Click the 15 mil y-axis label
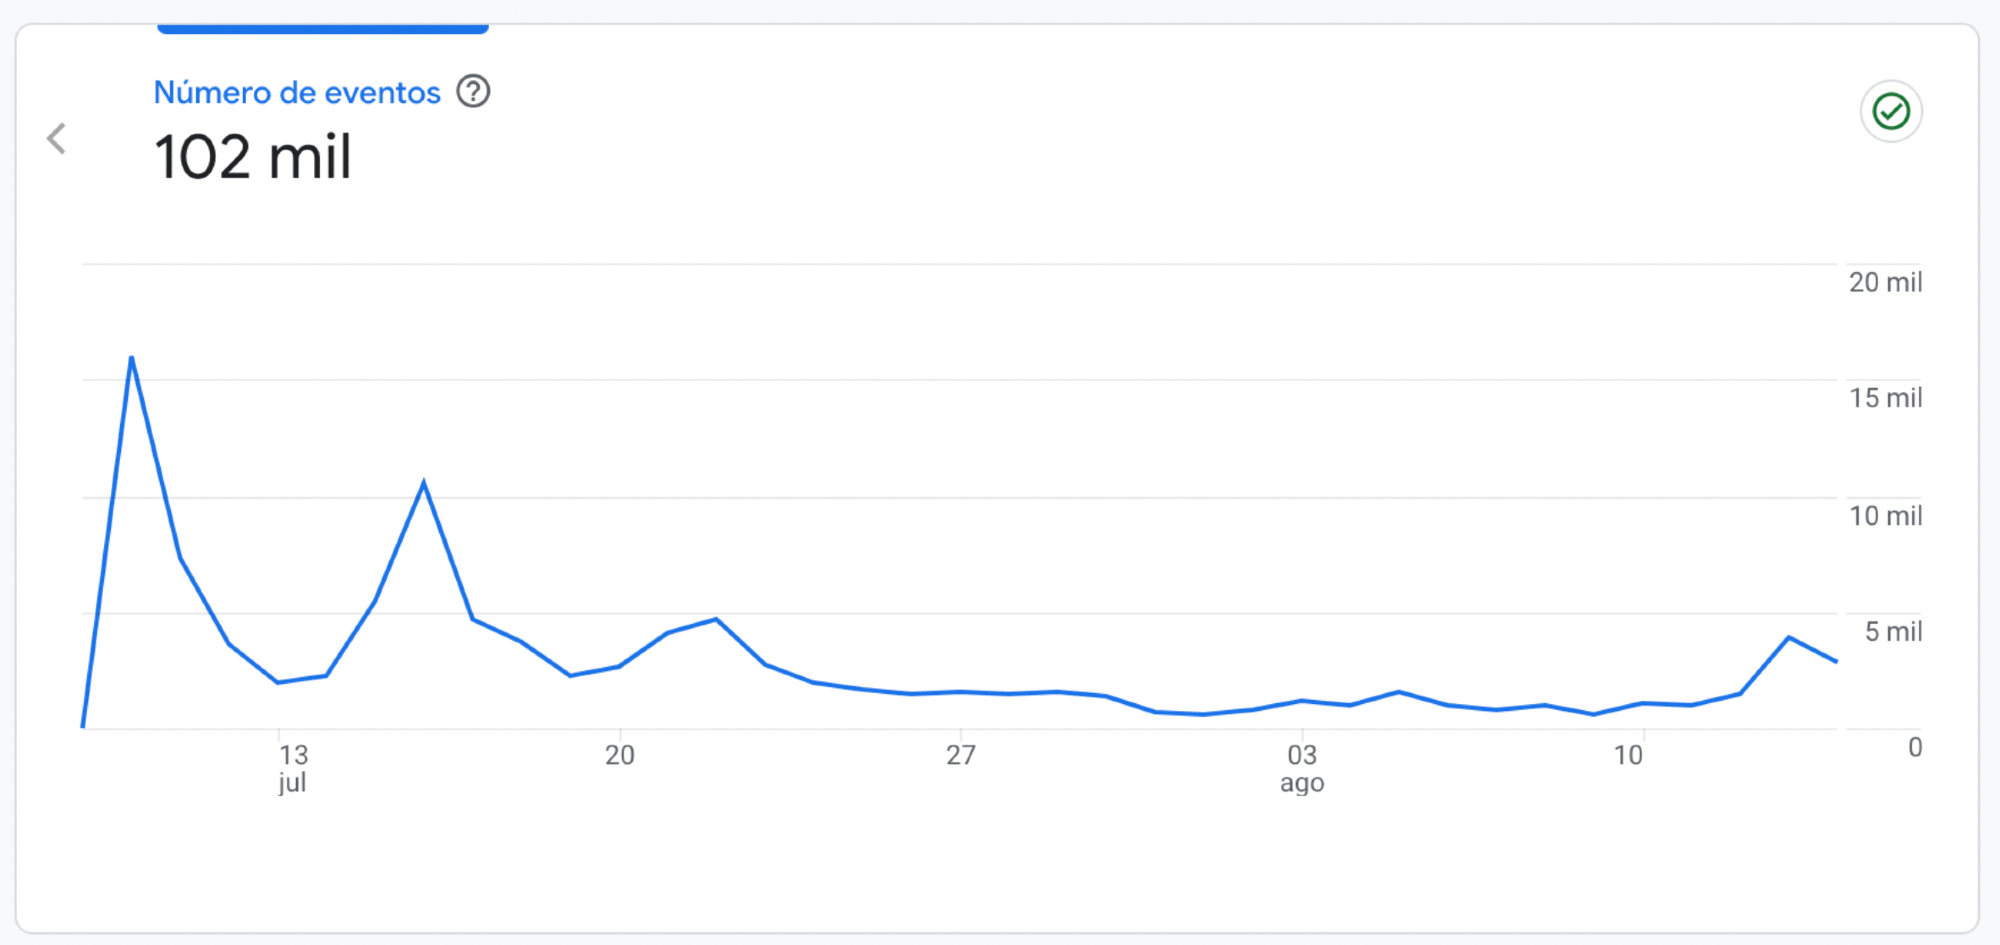Image resolution: width=2000 pixels, height=945 pixels. tap(1885, 398)
